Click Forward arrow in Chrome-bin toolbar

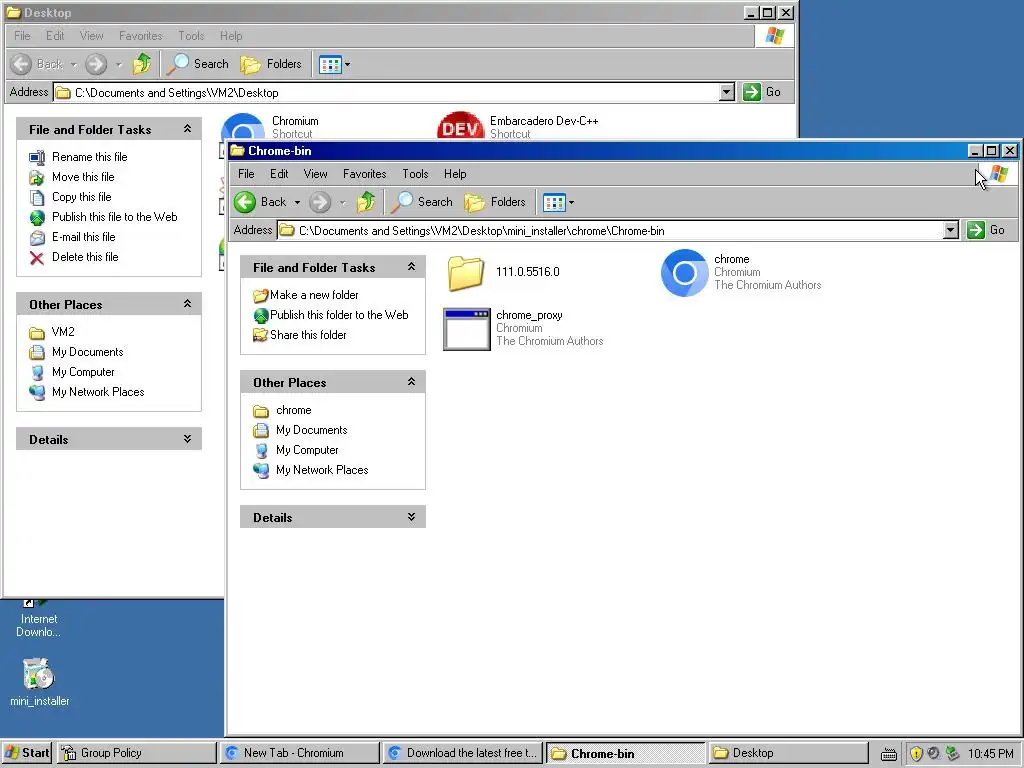[x=320, y=202]
